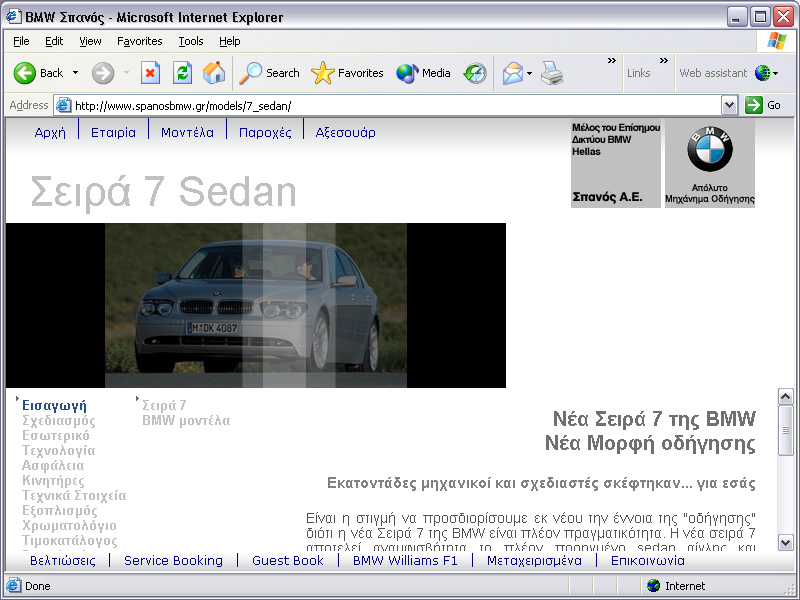Click the Go button

pyautogui.click(x=764, y=106)
